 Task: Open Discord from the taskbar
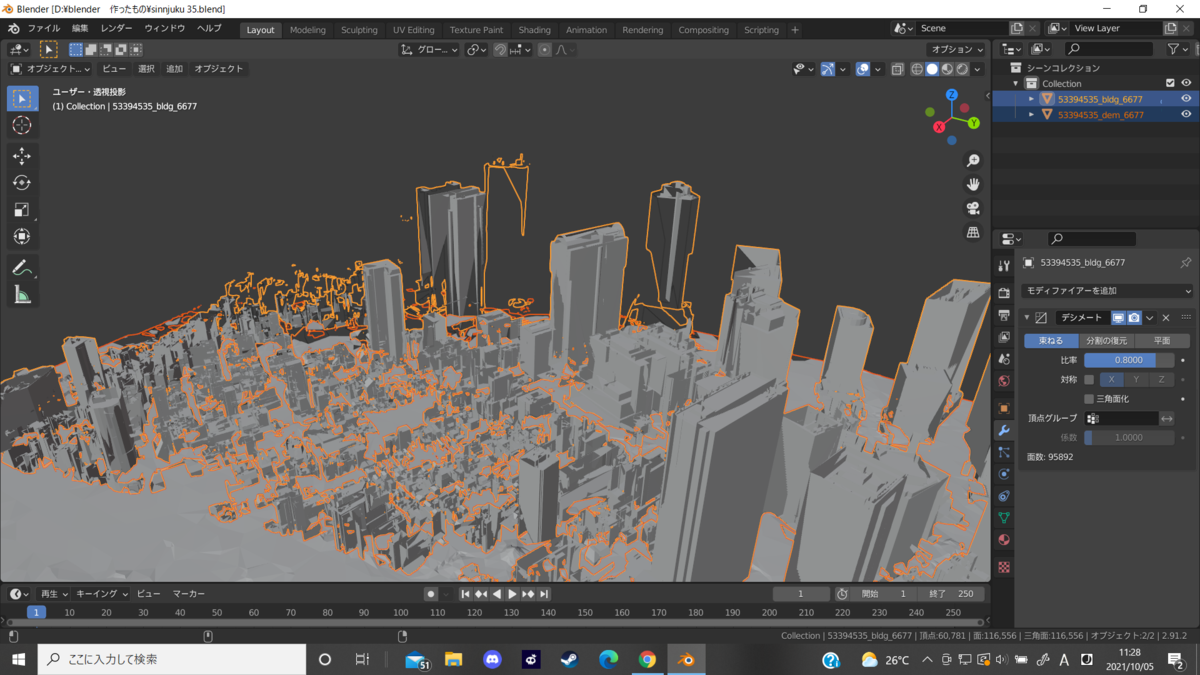[492, 660]
